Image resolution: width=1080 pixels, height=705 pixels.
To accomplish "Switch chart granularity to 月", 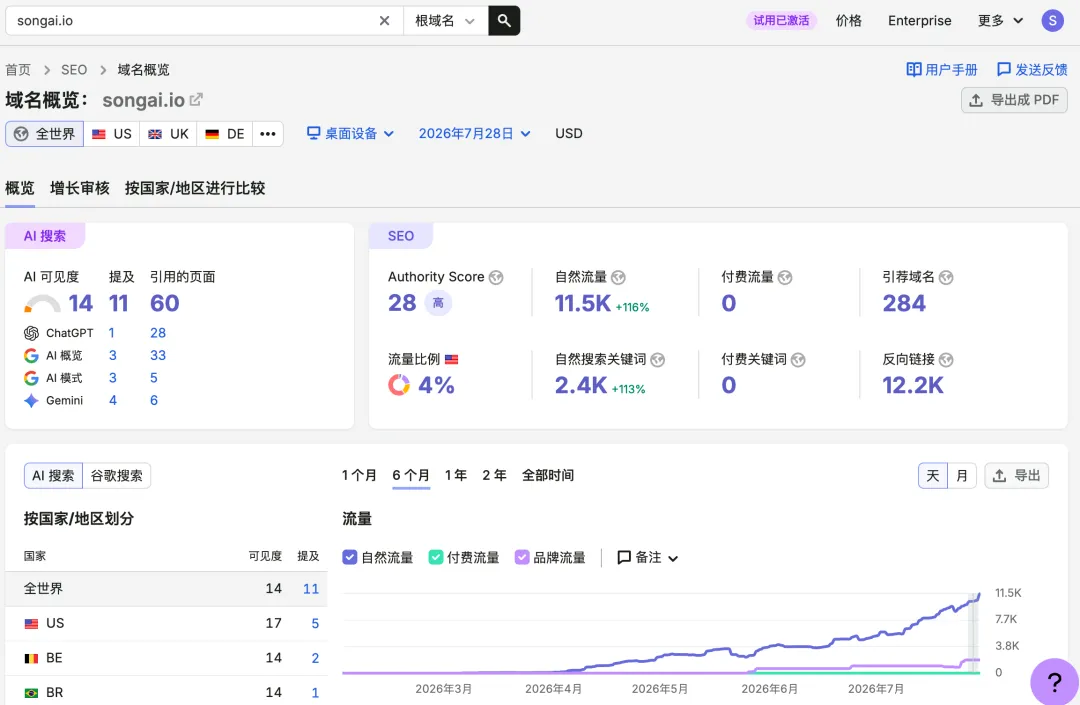I will tap(962, 476).
